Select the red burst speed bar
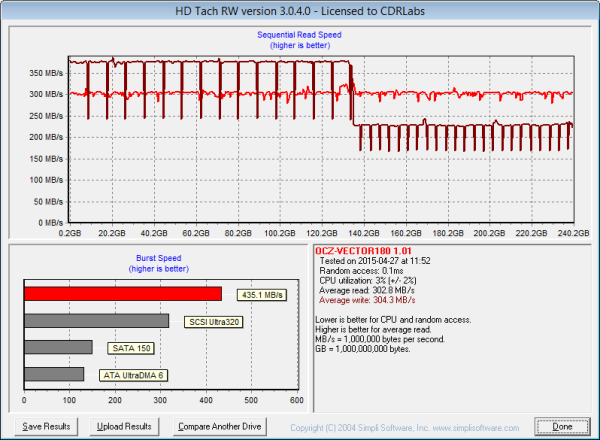The image size is (600, 440). pos(122,294)
